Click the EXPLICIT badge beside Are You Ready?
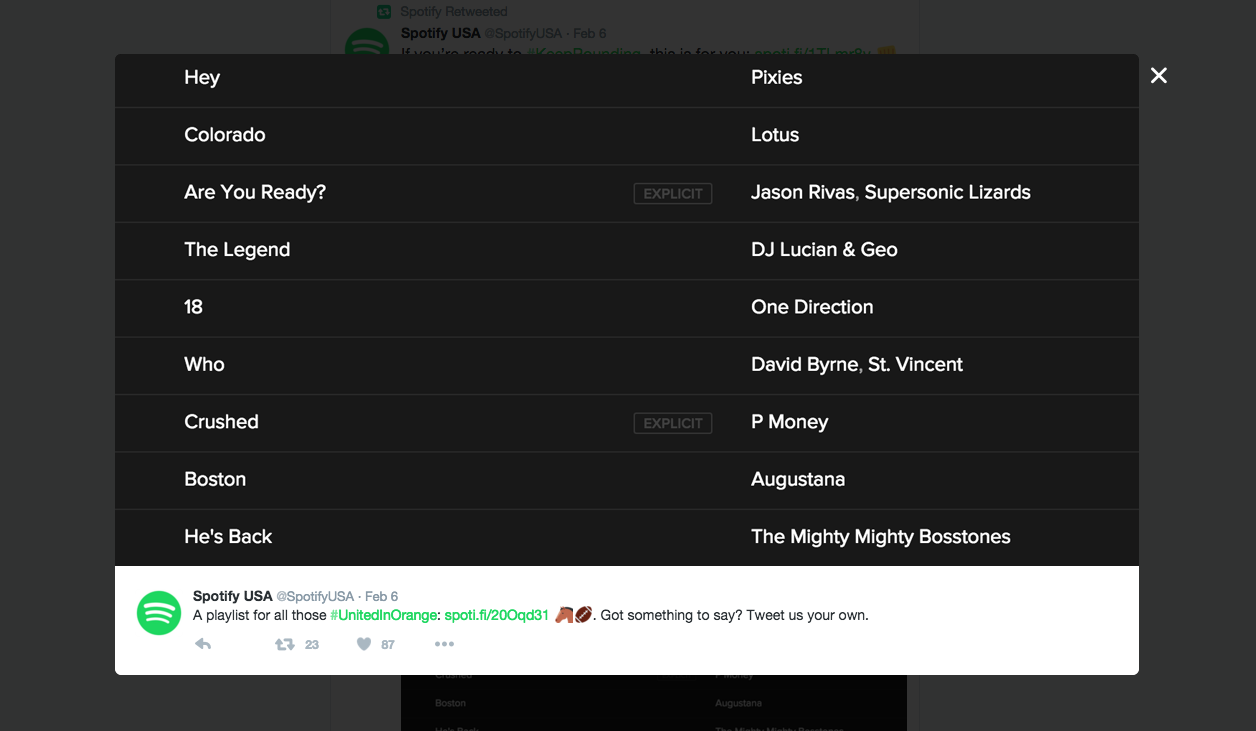 pos(673,194)
